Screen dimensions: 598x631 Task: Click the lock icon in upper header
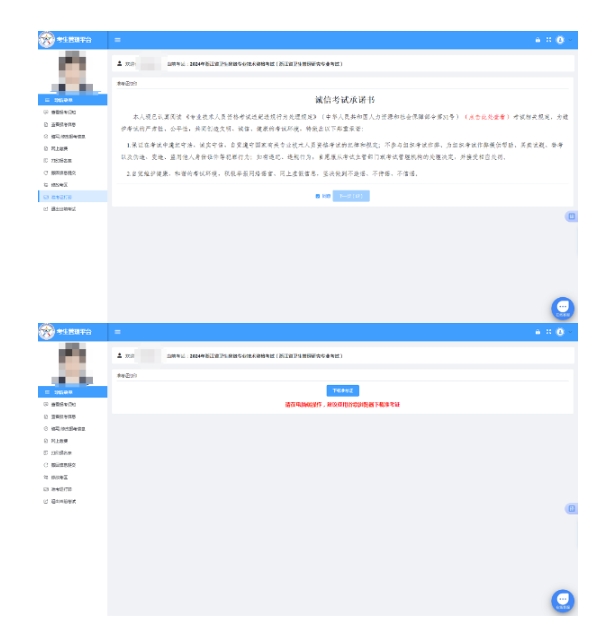537,40
